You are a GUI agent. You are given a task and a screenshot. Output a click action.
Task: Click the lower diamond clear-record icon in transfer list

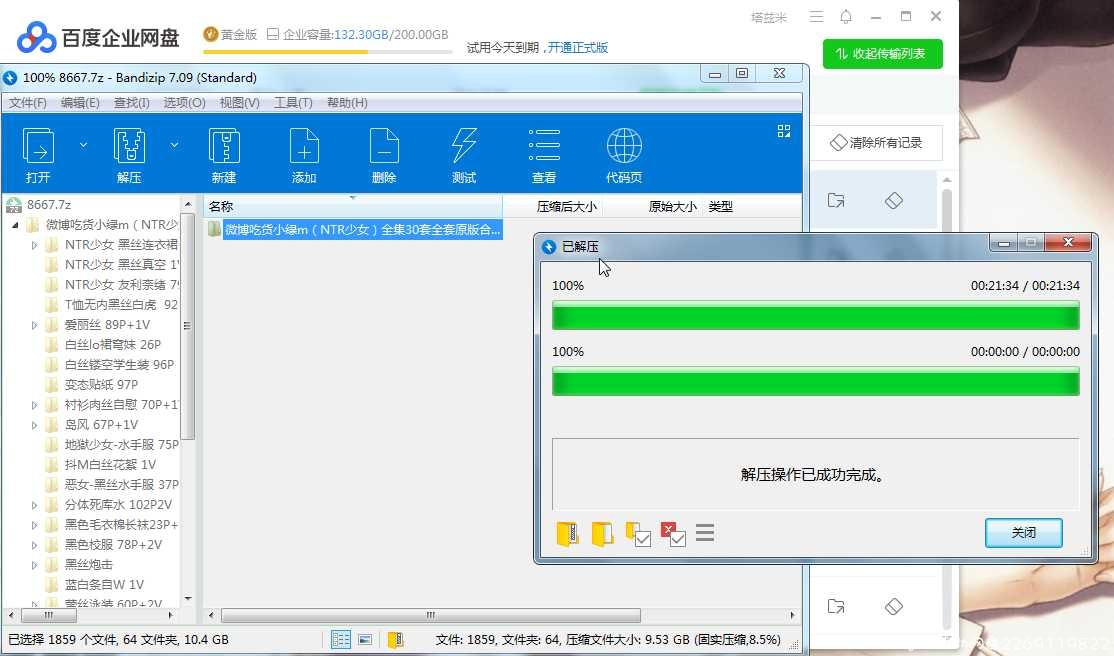point(894,606)
